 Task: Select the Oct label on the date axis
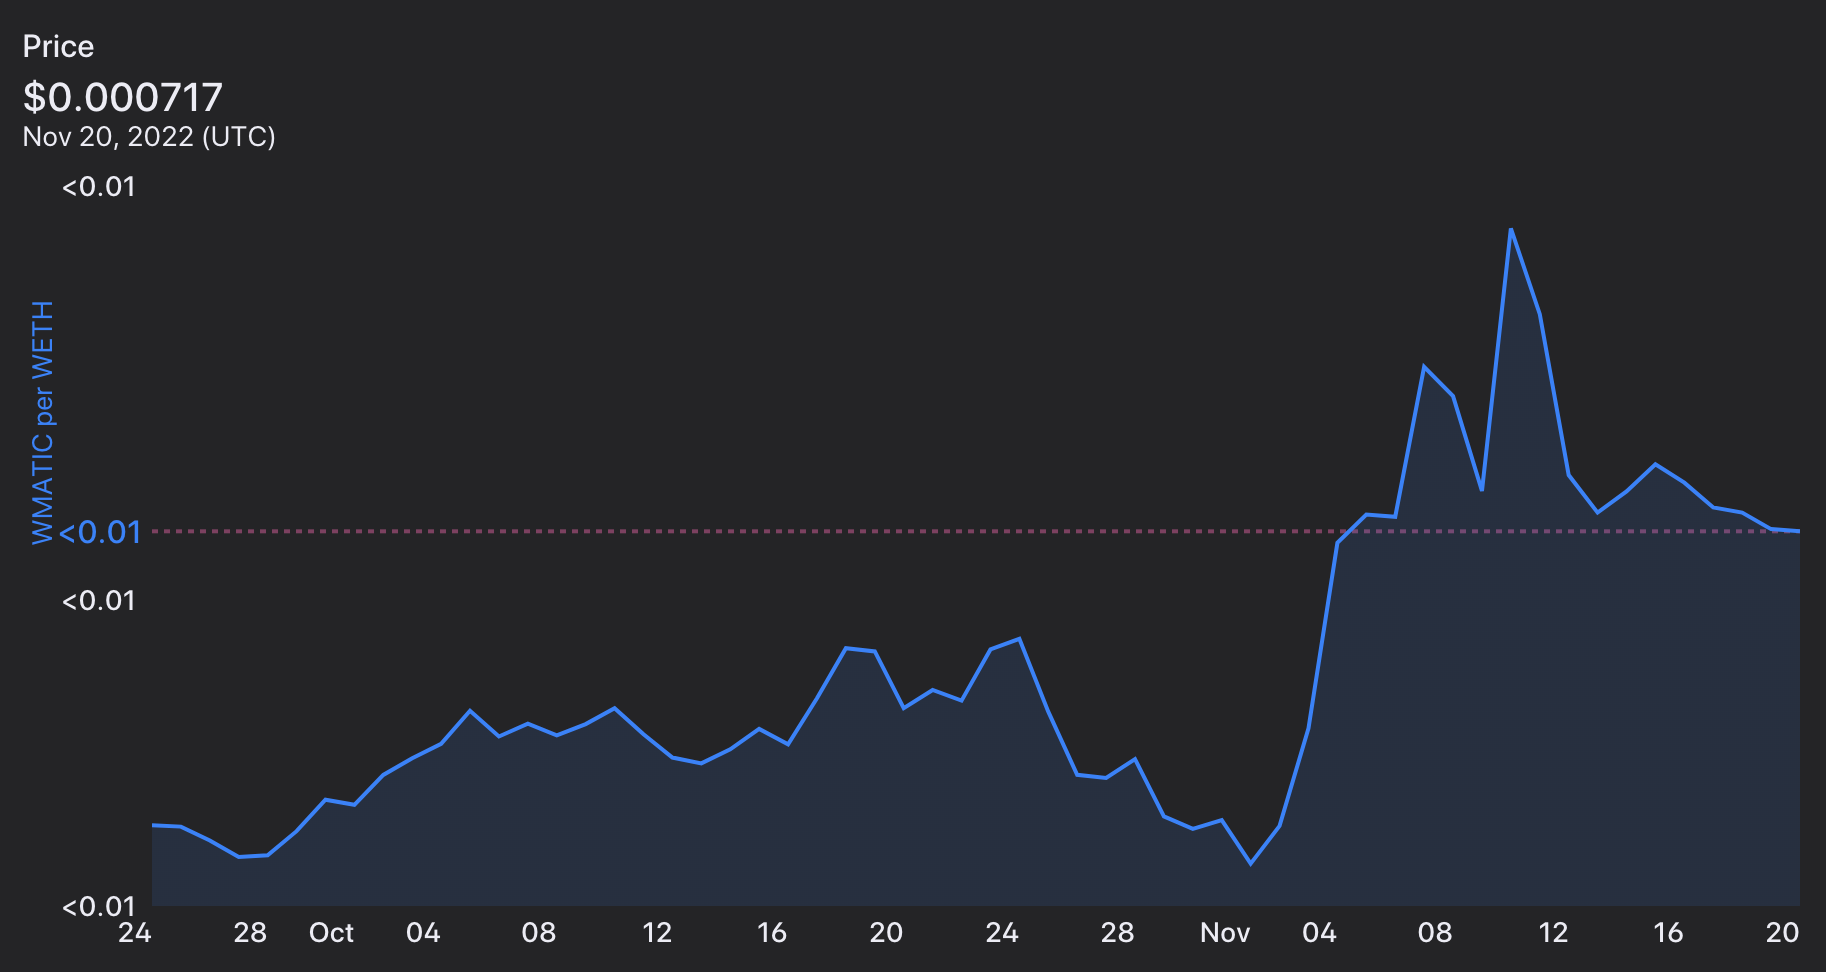[331, 933]
